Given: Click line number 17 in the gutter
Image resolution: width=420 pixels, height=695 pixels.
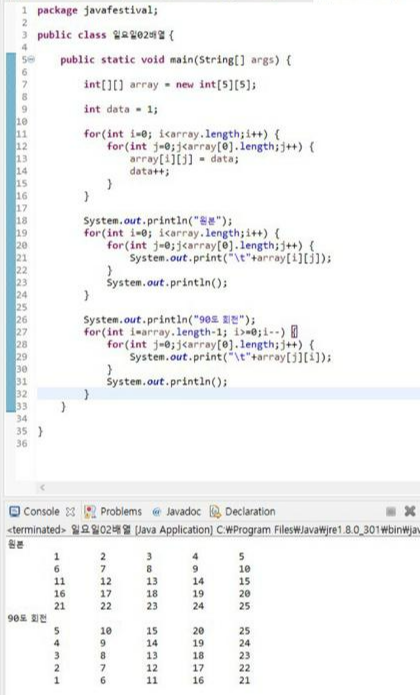Looking at the screenshot, I should pos(22,208).
